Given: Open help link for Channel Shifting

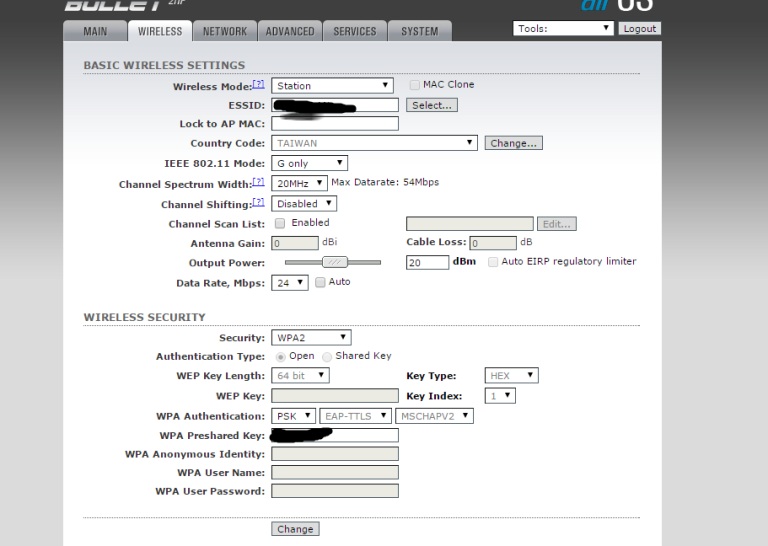Looking at the screenshot, I should pos(258,202).
